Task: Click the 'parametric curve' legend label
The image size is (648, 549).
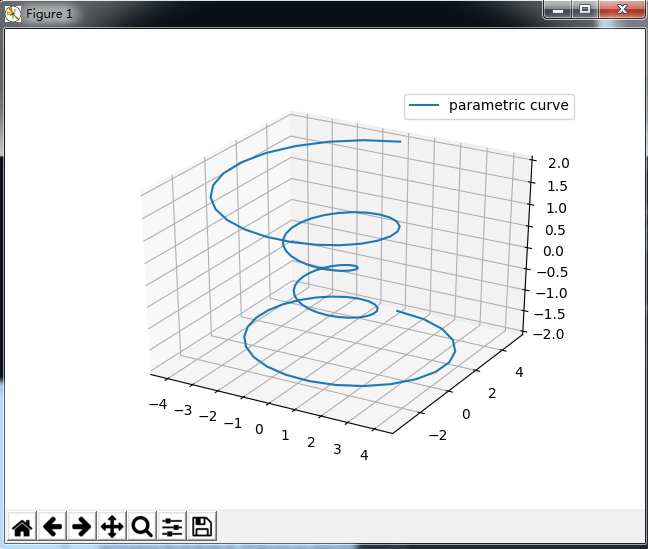Action: 509,105
